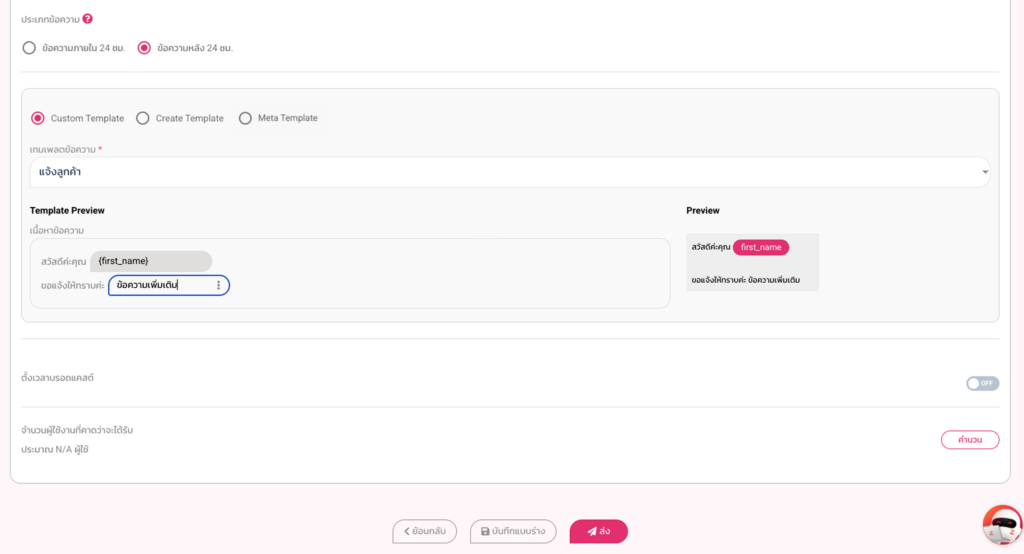Click the Template Preview heading
1024x554 pixels.
click(x=67, y=211)
